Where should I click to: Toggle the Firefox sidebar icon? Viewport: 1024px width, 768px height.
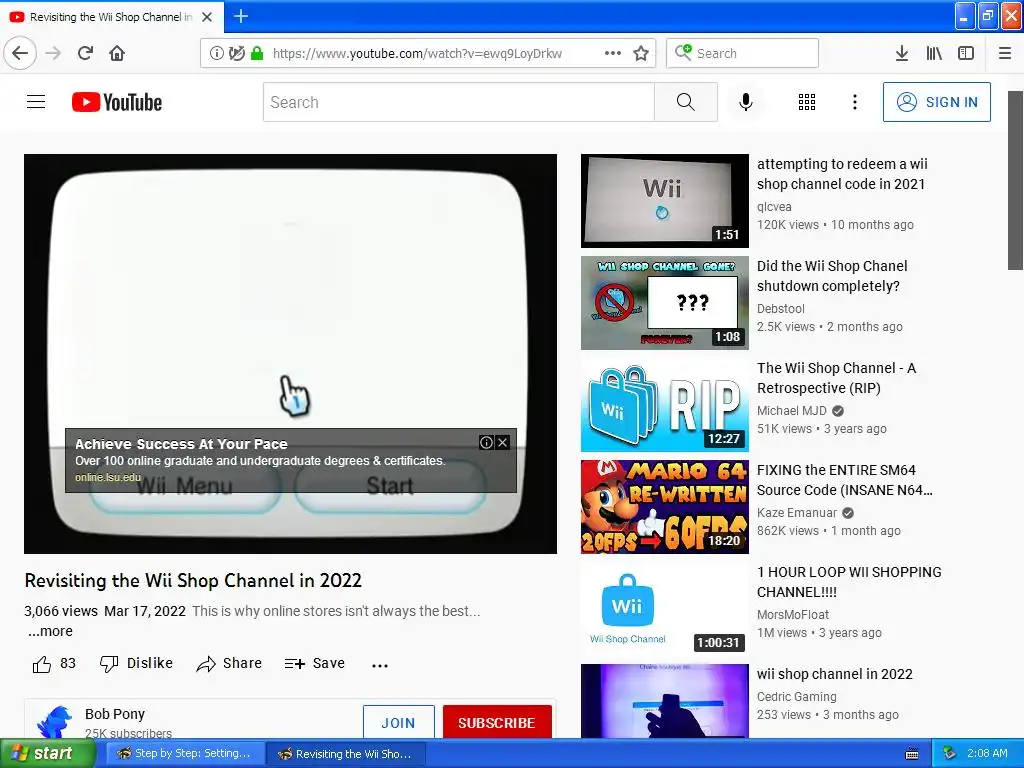click(x=966, y=53)
